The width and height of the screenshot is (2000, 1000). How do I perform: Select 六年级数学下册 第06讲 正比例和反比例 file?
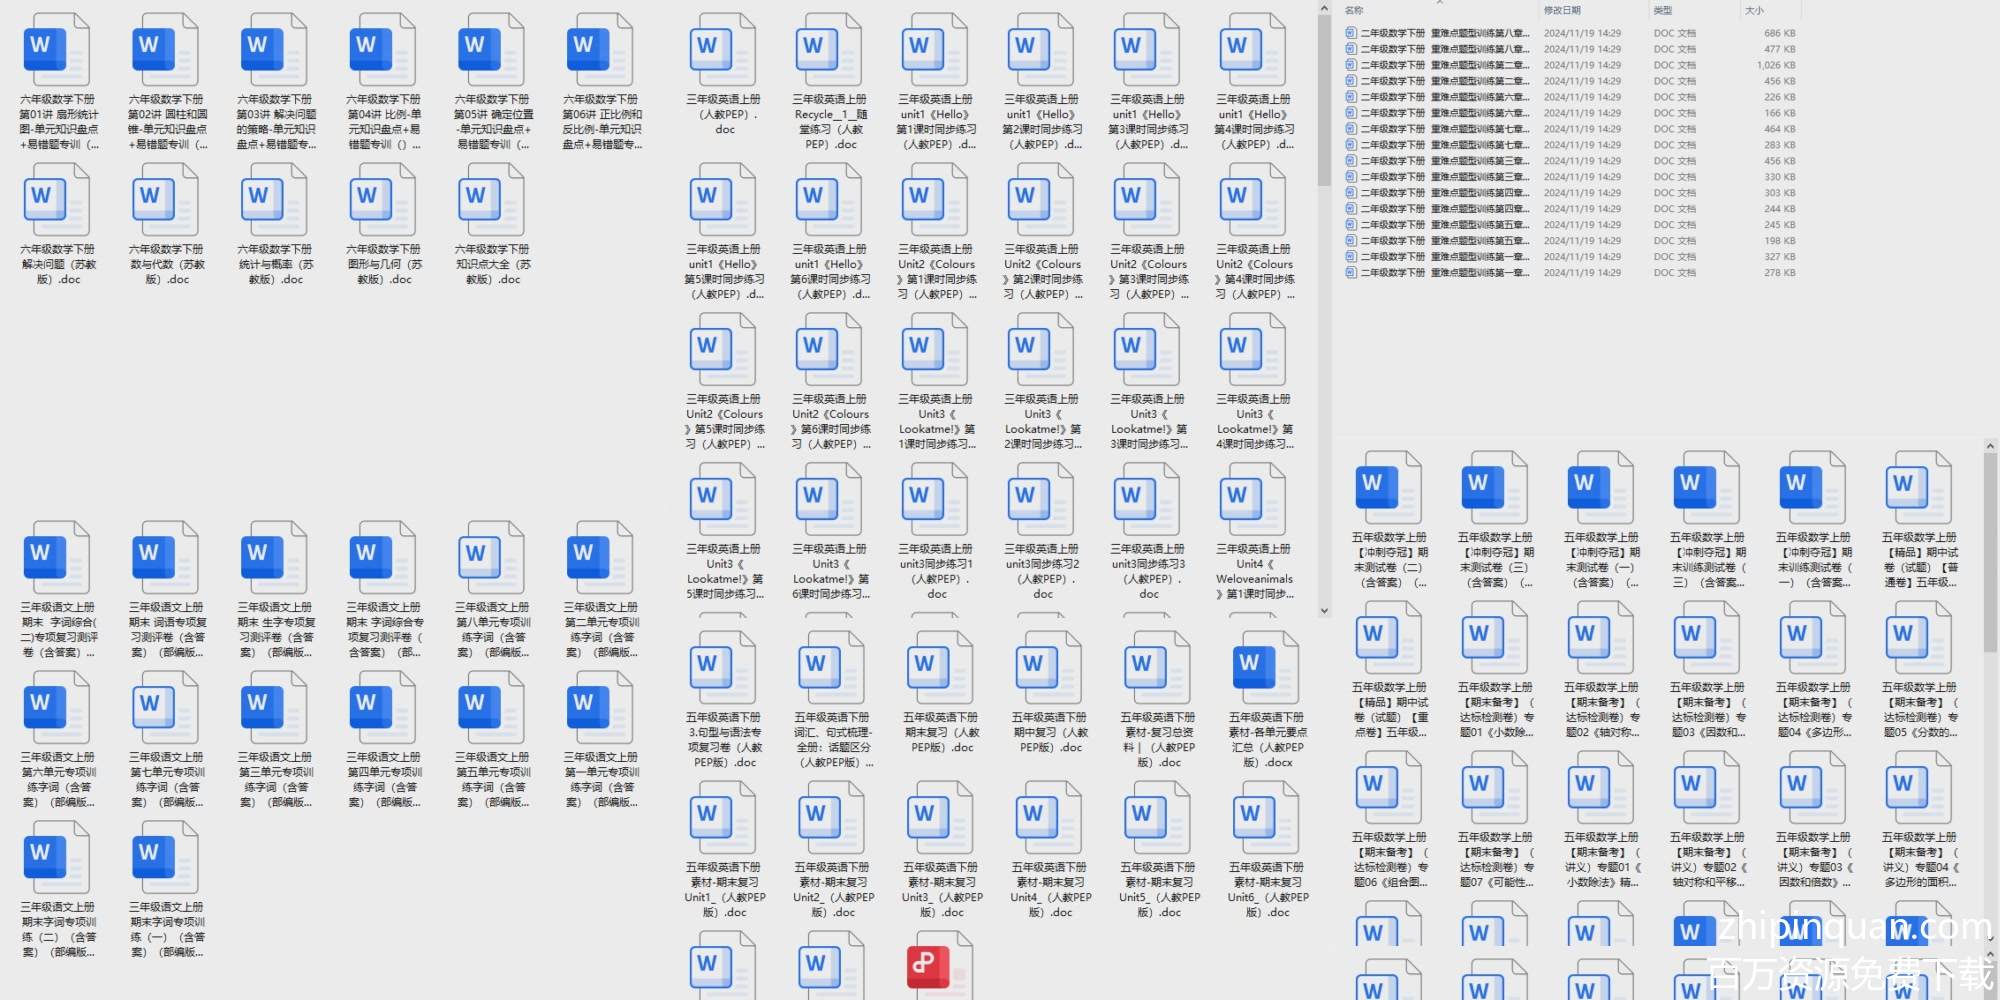click(x=601, y=82)
